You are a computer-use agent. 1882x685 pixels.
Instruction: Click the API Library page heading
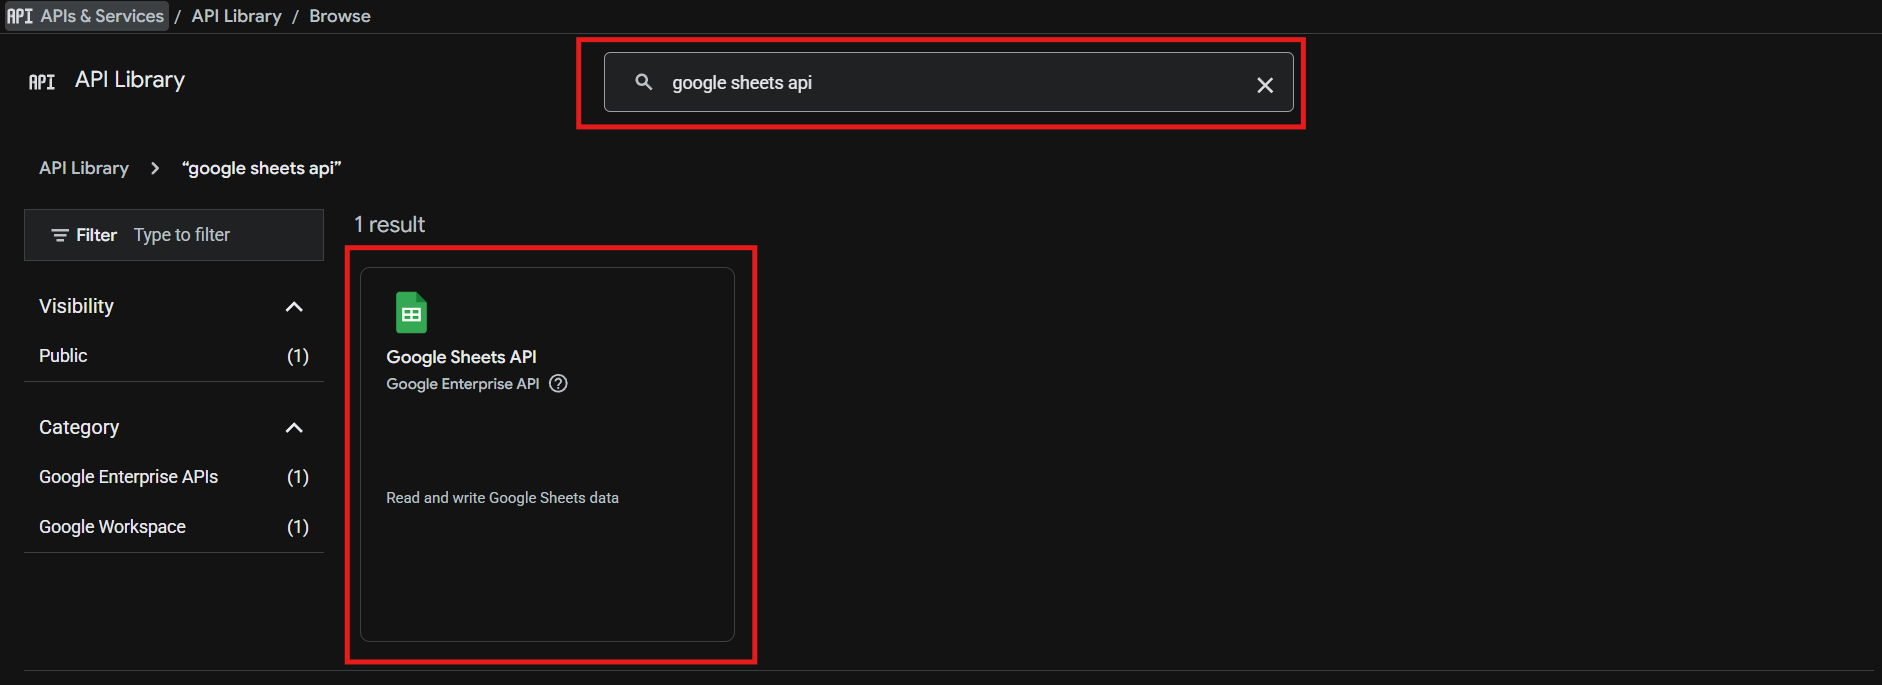pyautogui.click(x=130, y=80)
